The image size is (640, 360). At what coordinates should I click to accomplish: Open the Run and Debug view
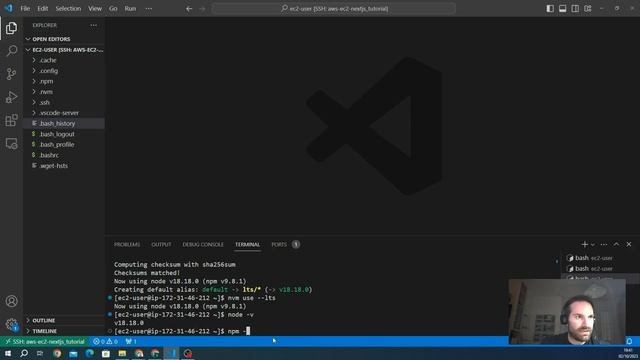coord(11,97)
